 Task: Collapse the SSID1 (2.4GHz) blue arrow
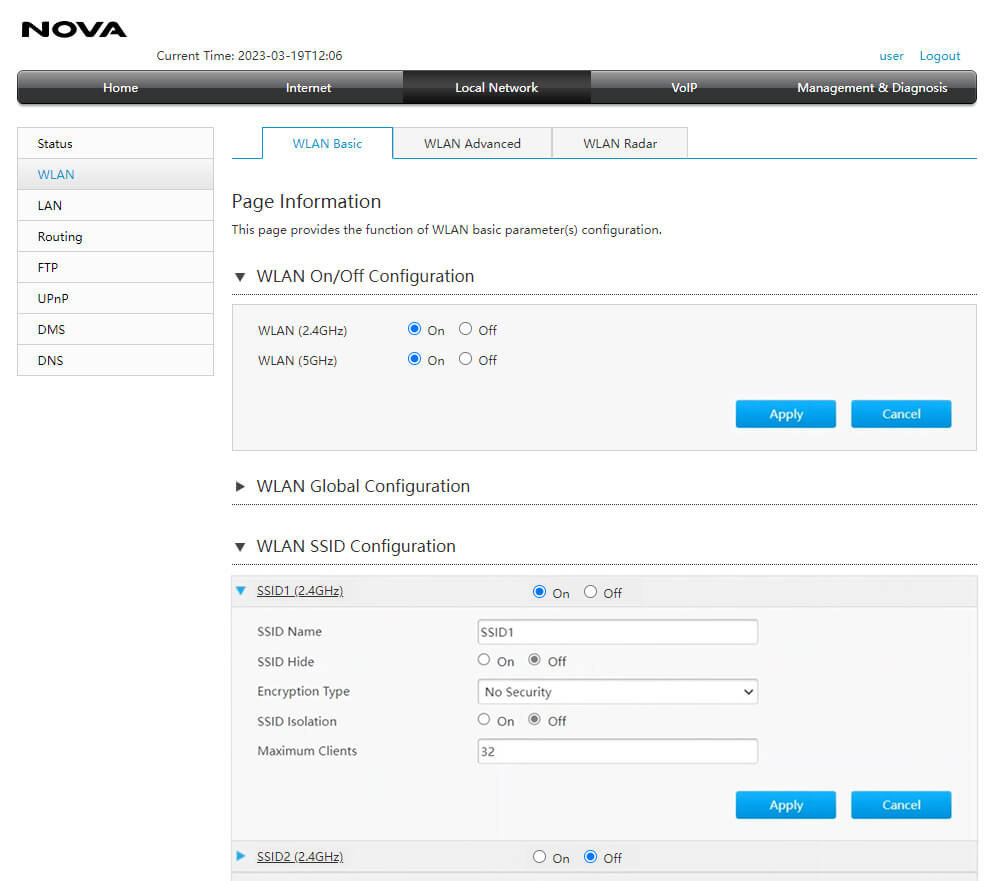coord(240,591)
